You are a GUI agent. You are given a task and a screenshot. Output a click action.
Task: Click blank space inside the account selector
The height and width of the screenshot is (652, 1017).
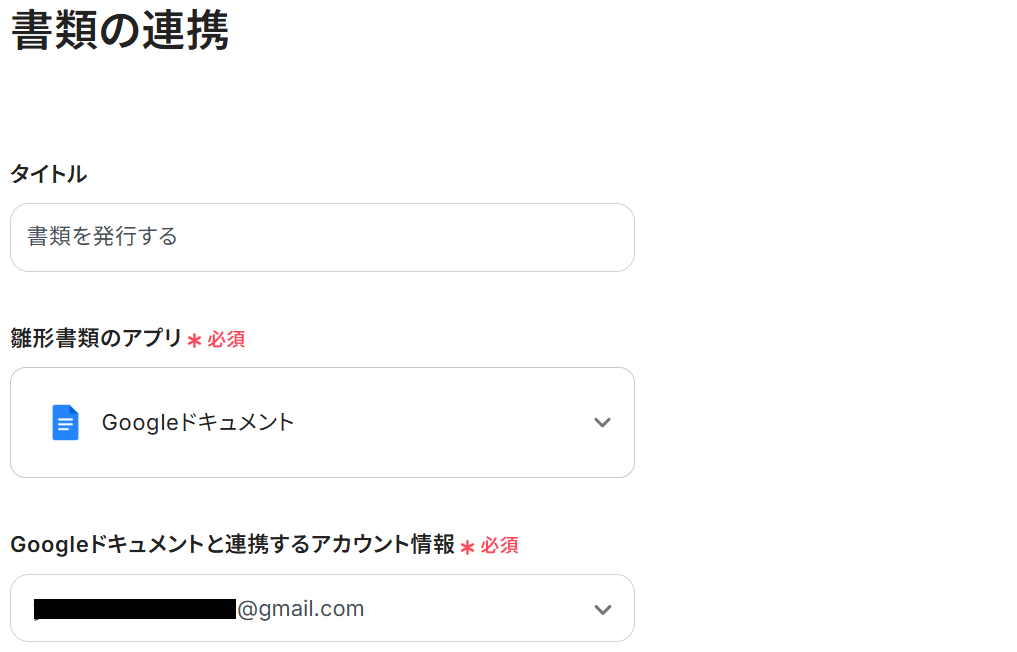[x=480, y=609]
